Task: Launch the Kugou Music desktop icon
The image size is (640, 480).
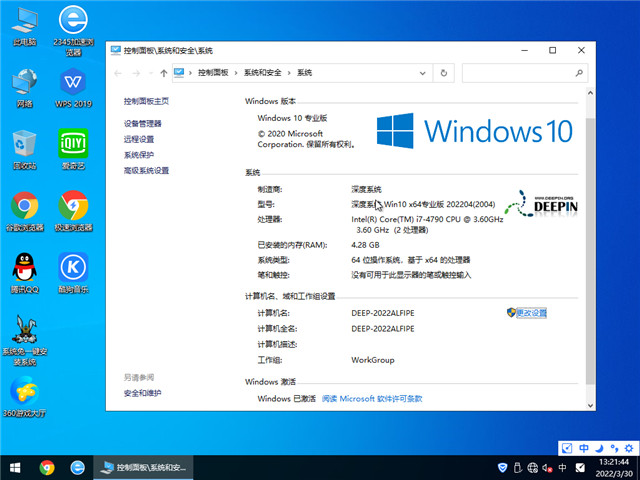Action: click(73, 268)
